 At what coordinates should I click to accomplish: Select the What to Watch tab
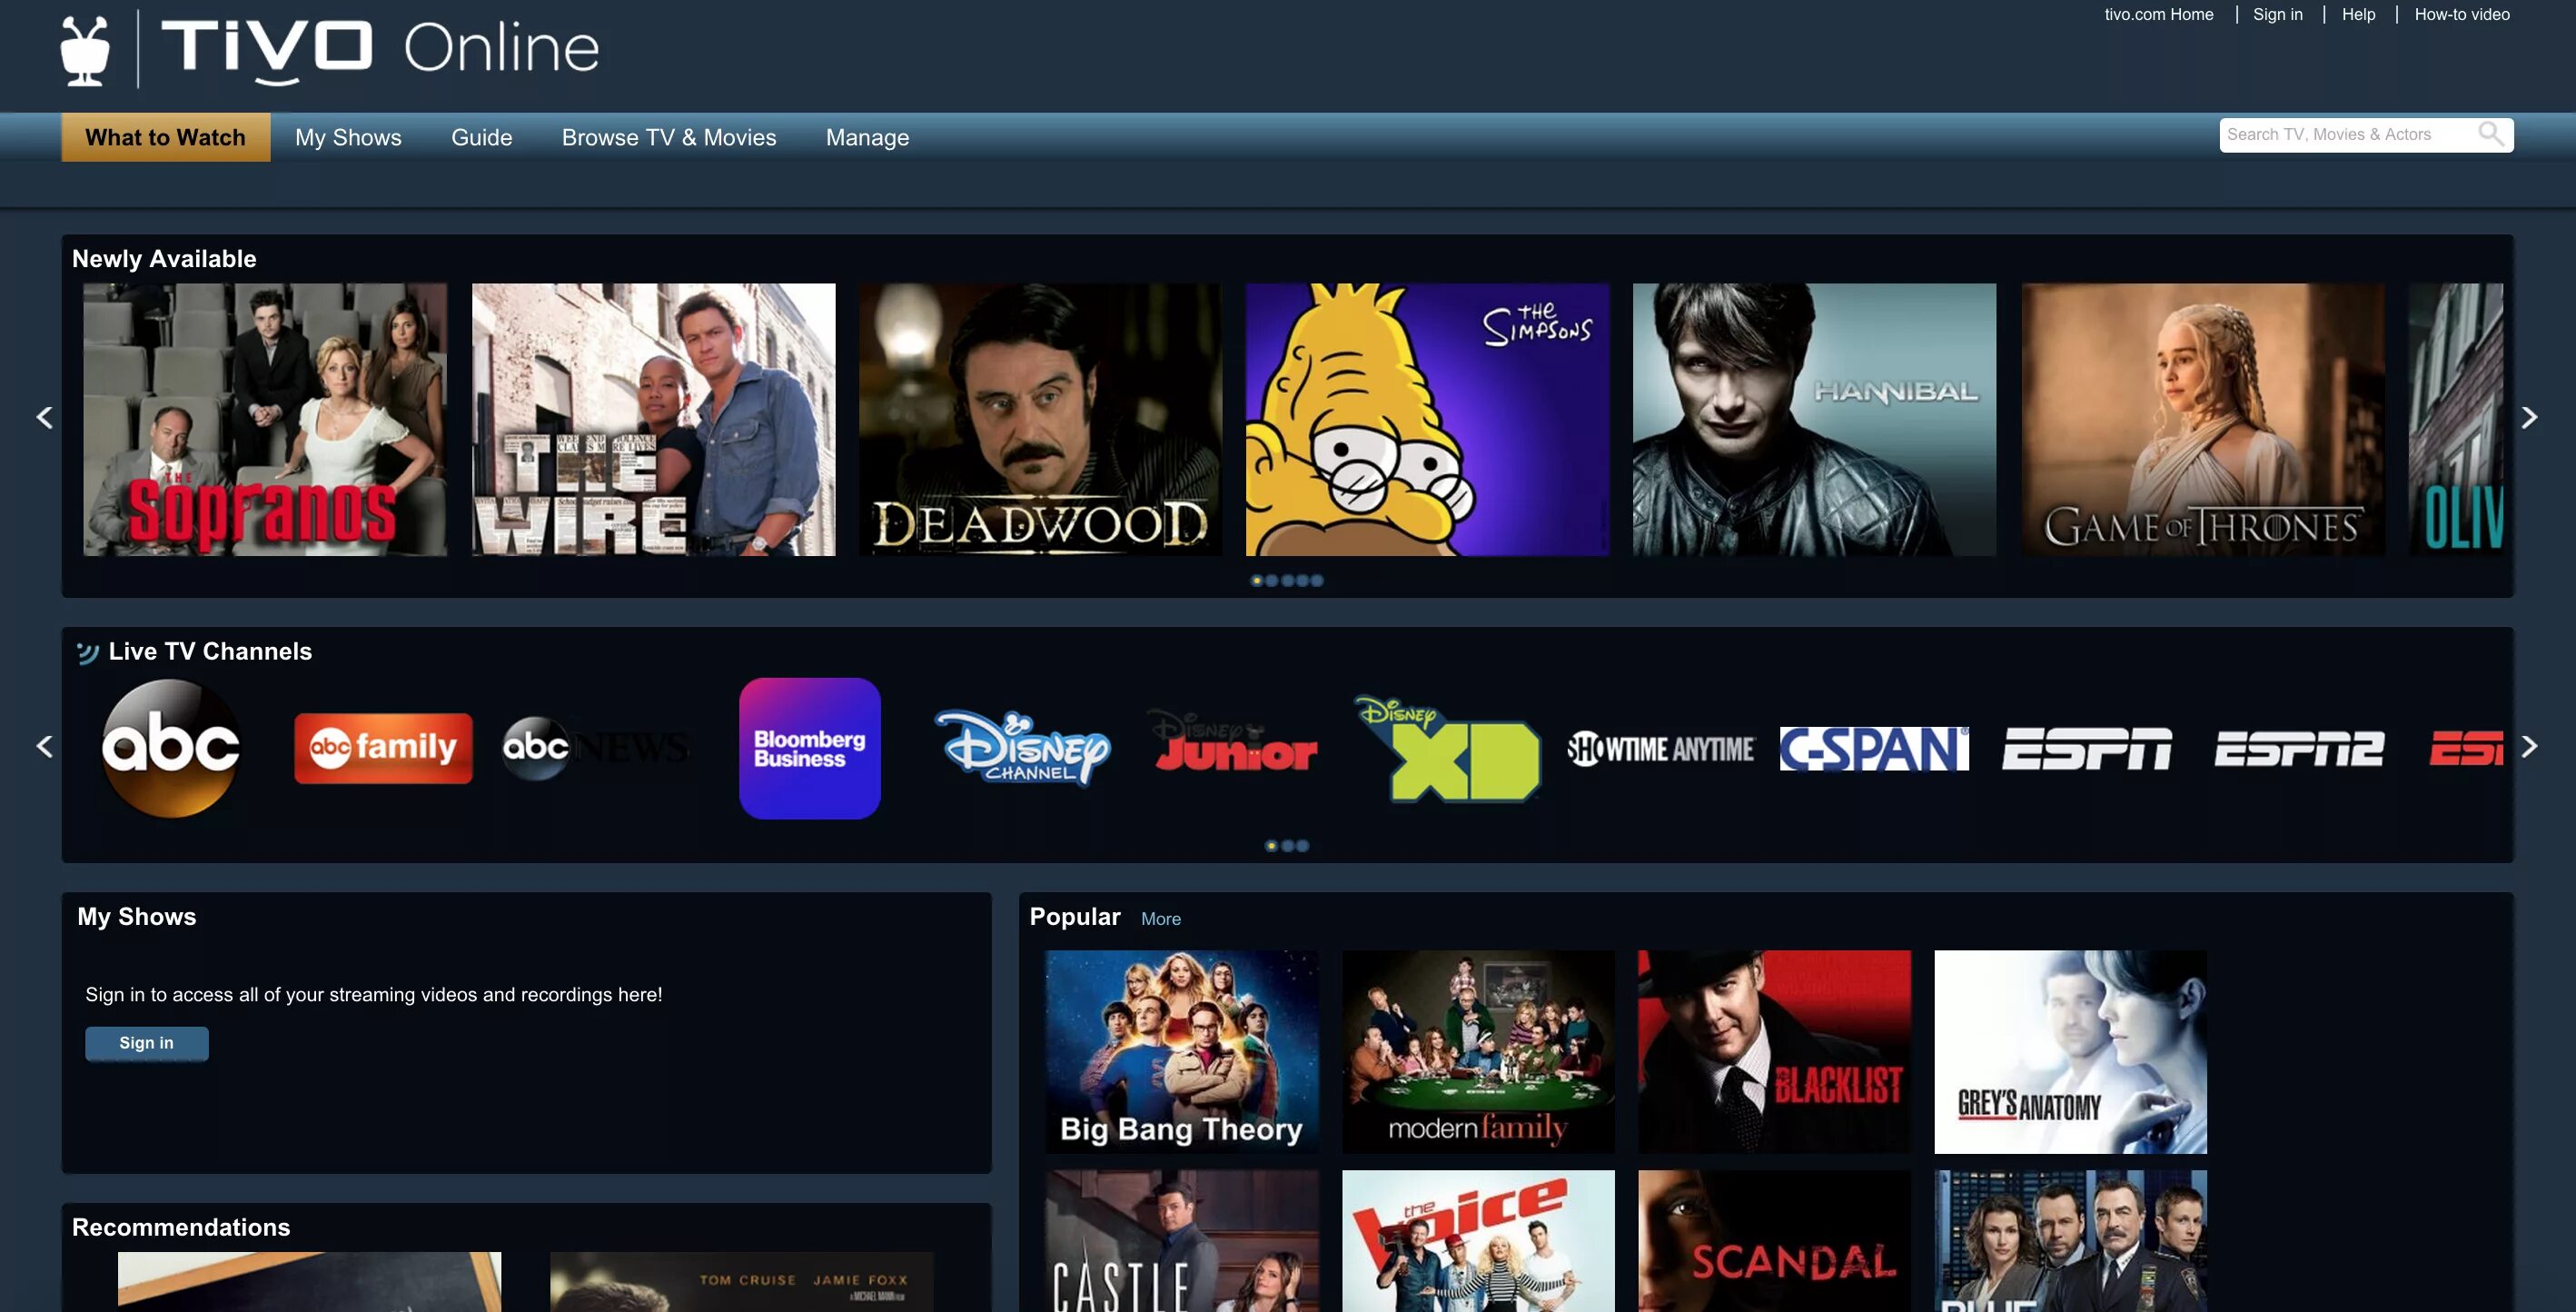pos(163,137)
